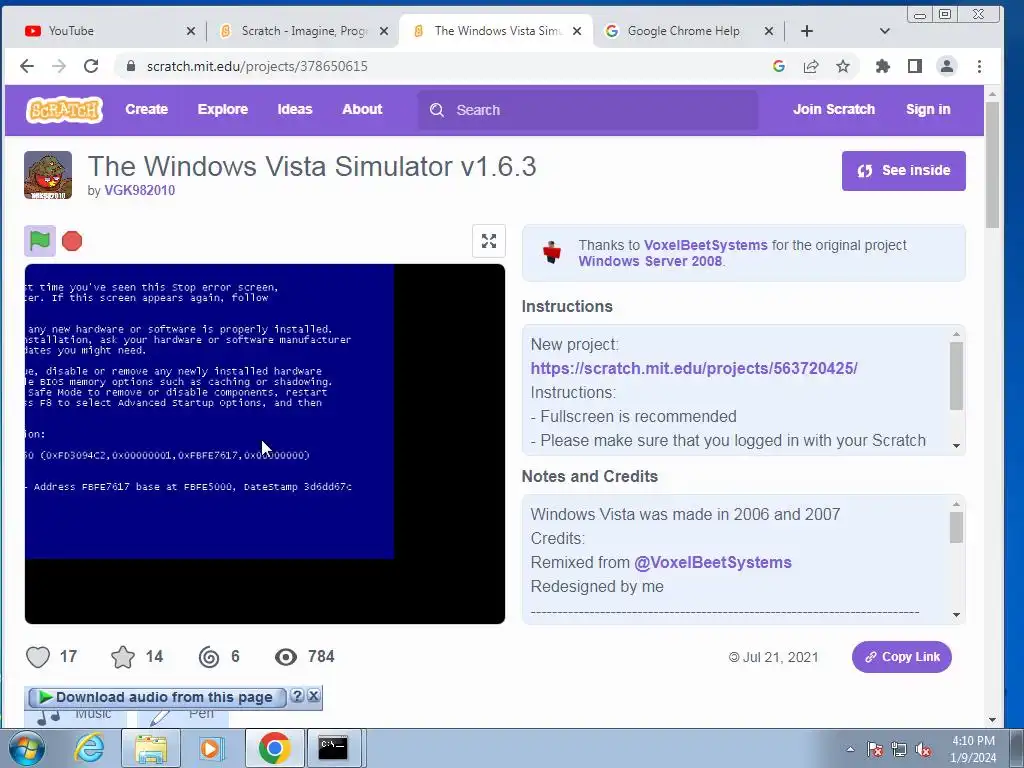The height and width of the screenshot is (768, 1024).
Task: Click the Action Center flag tray icon
Action: click(875, 750)
